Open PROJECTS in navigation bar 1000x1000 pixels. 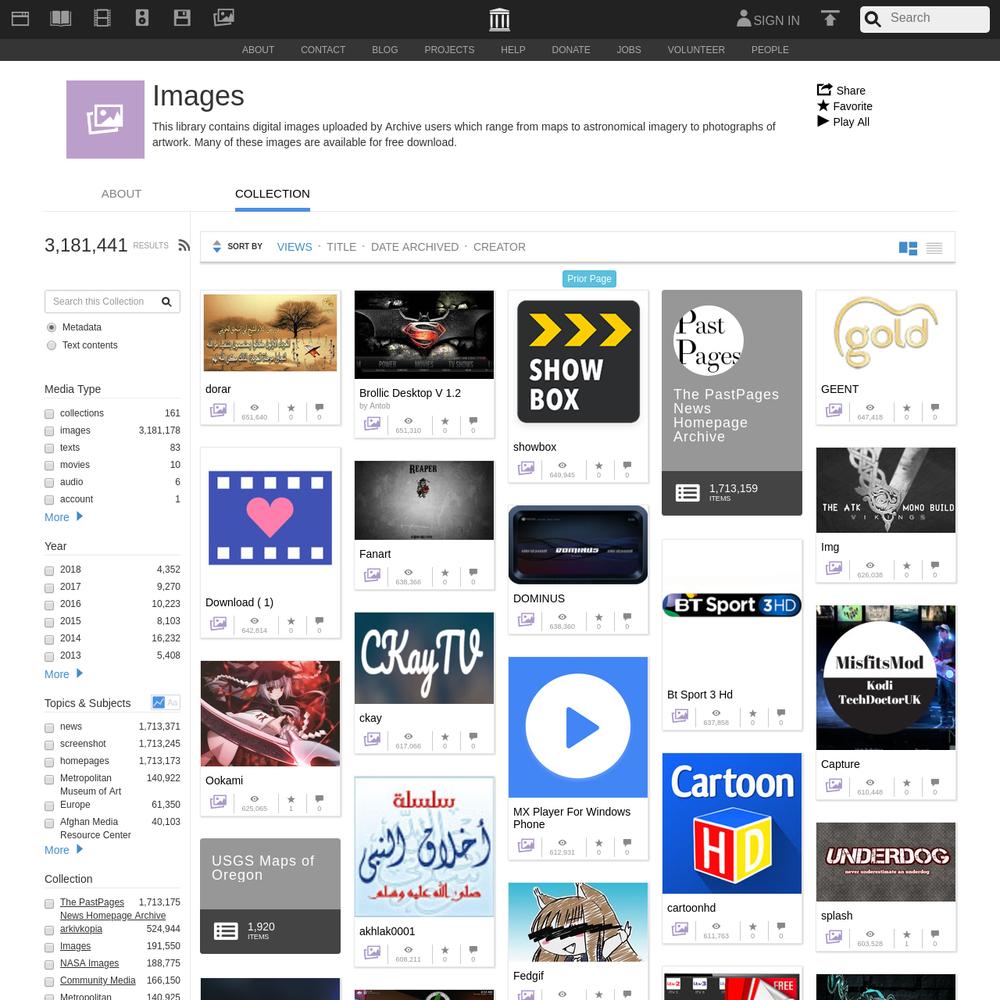tap(449, 50)
